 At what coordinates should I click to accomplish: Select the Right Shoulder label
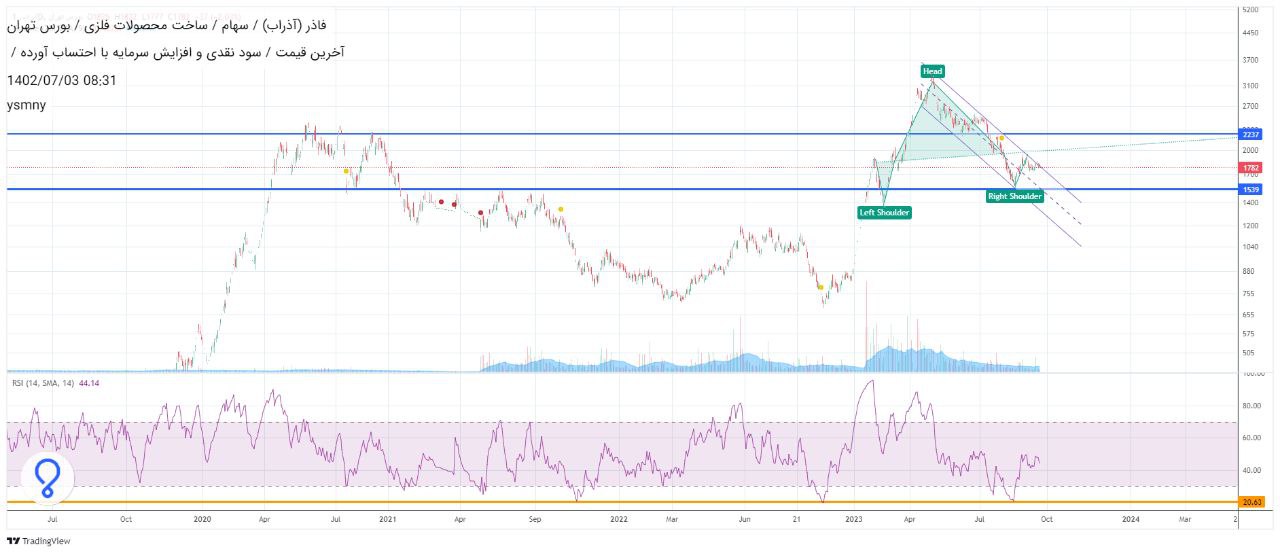1014,196
